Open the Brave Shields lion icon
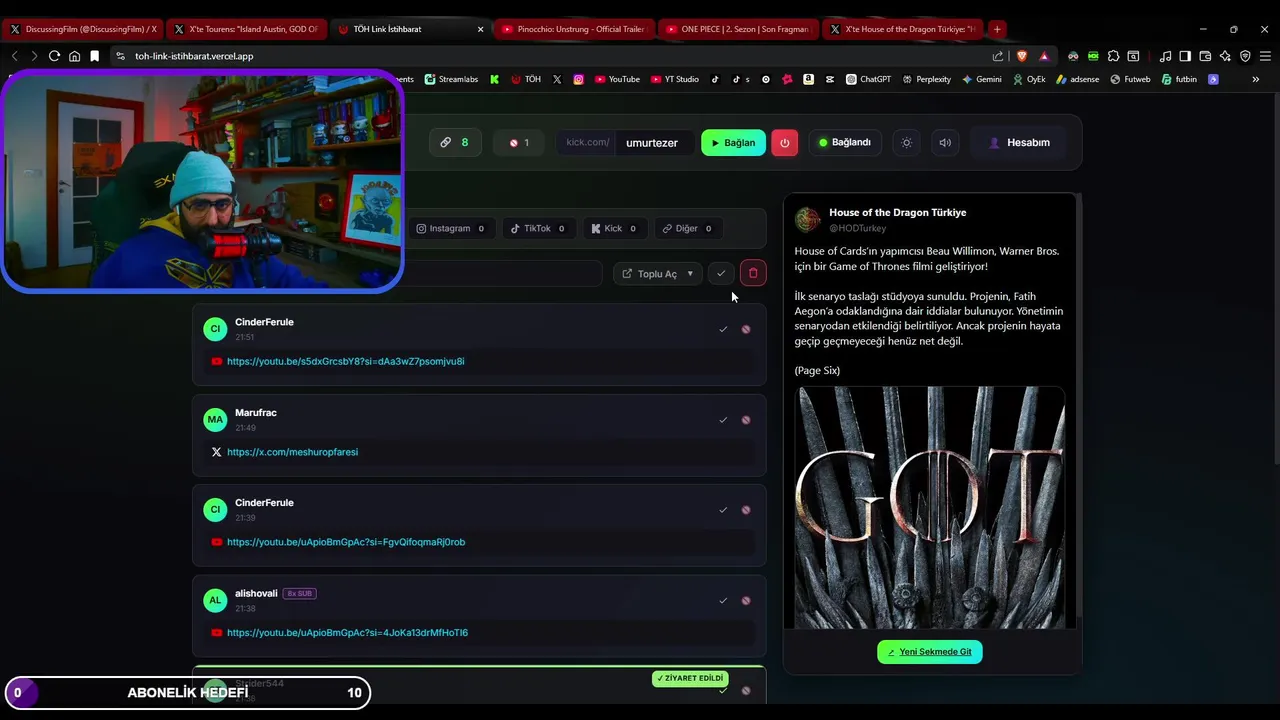1280x720 pixels. click(1021, 56)
